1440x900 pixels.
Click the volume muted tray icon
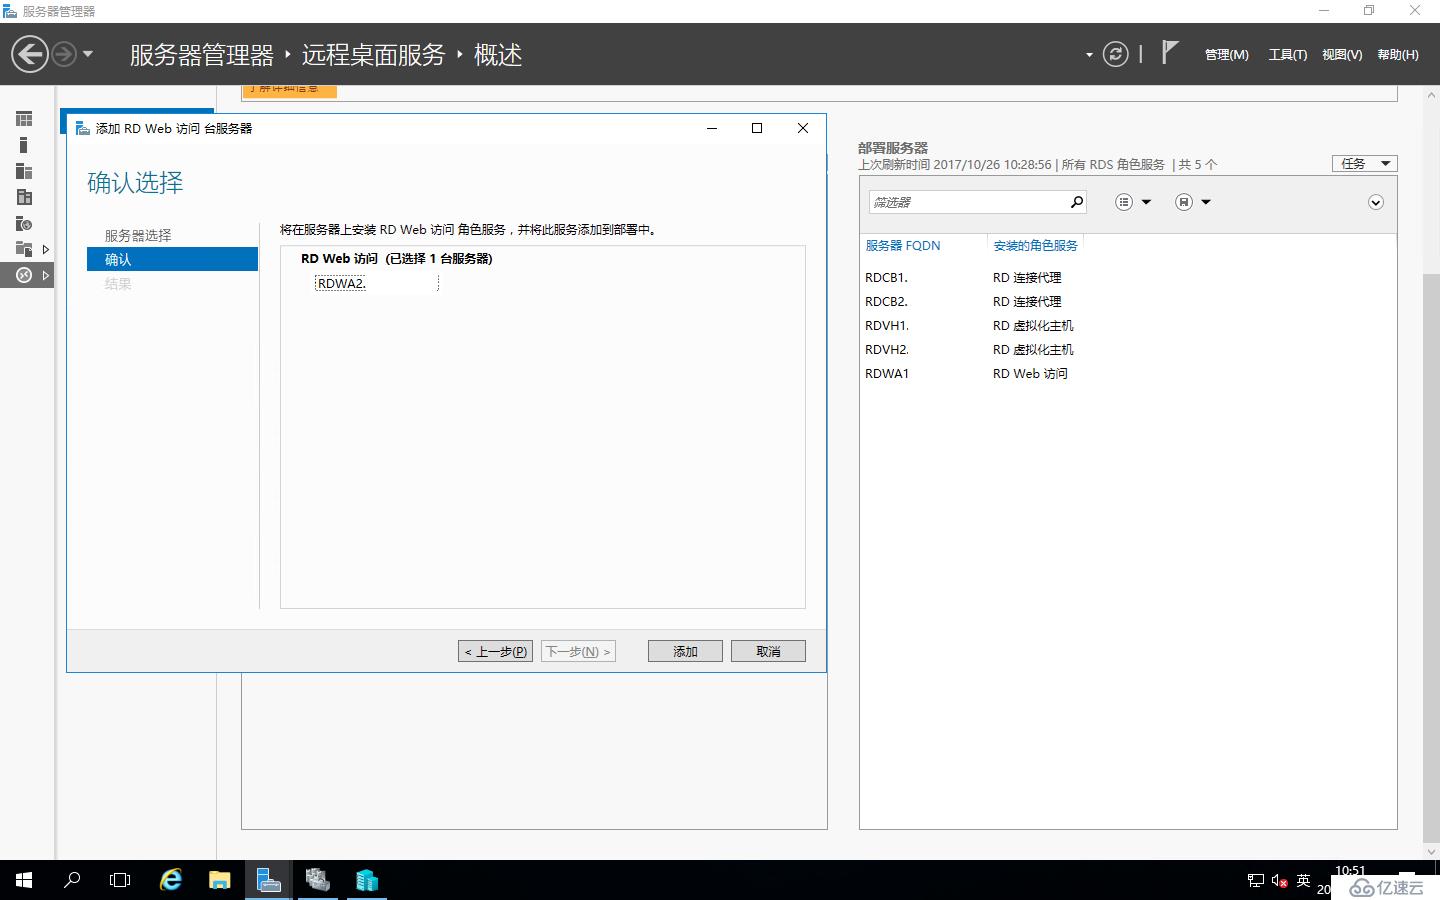[1279, 881]
